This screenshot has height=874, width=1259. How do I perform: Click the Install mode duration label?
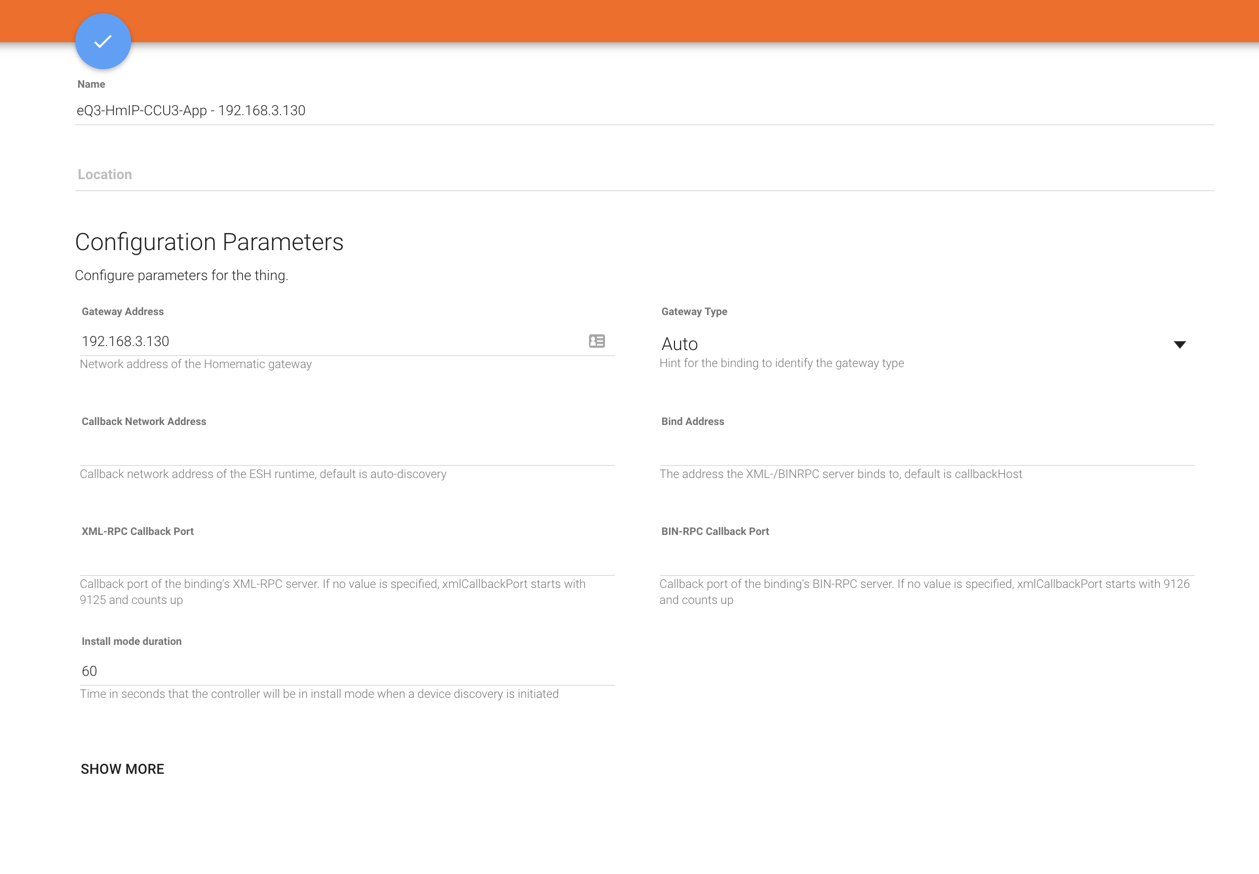click(131, 641)
